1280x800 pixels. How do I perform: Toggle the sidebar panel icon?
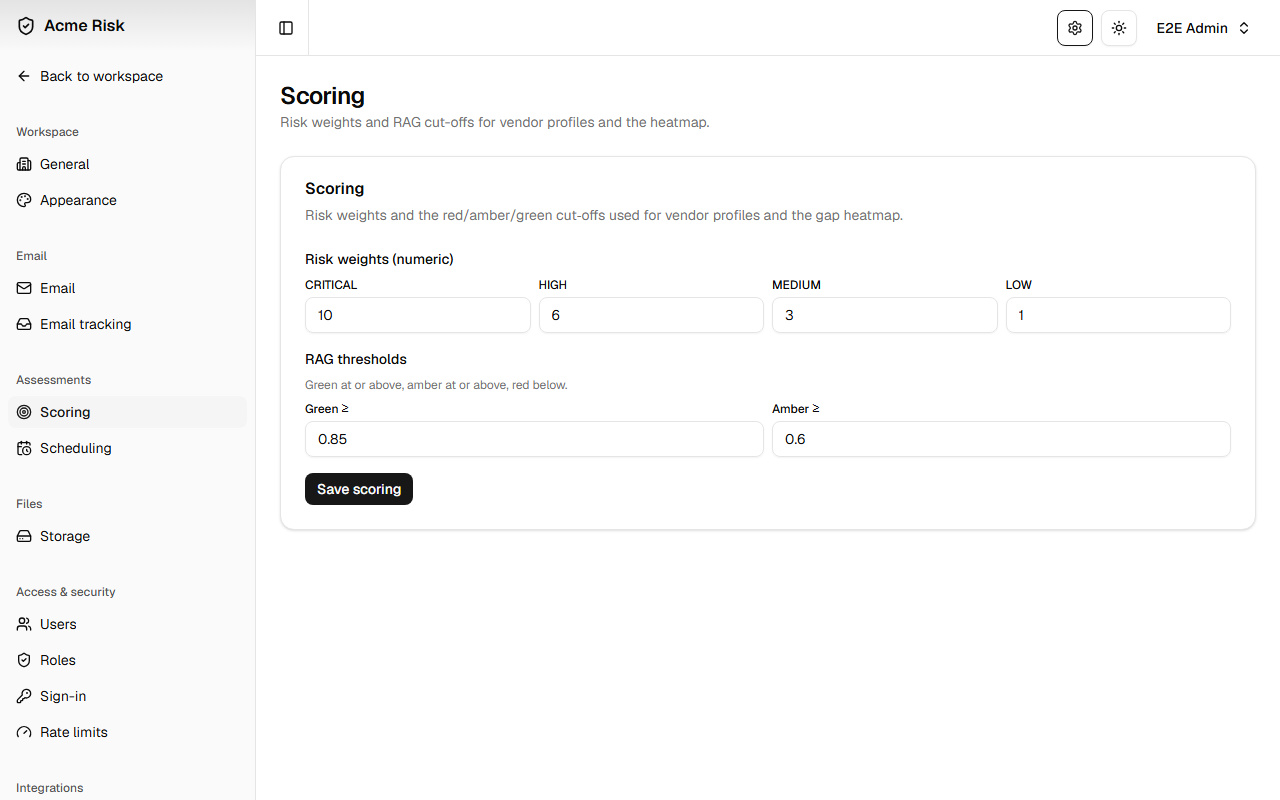[x=286, y=28]
